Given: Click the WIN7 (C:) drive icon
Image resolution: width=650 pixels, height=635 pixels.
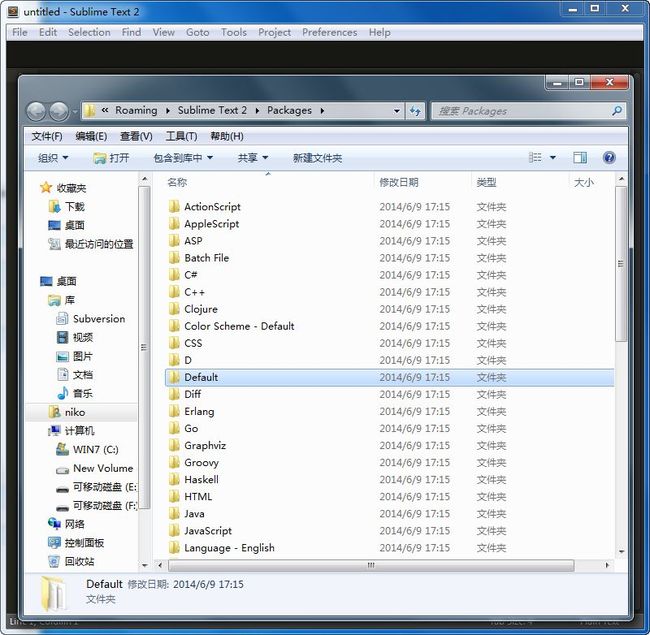Looking at the screenshot, I should (x=63, y=449).
